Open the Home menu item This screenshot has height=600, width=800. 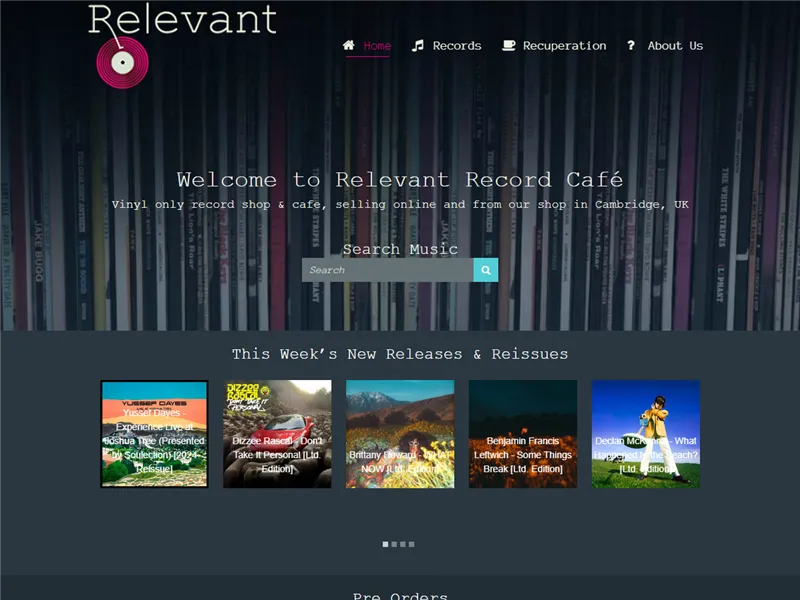click(377, 46)
